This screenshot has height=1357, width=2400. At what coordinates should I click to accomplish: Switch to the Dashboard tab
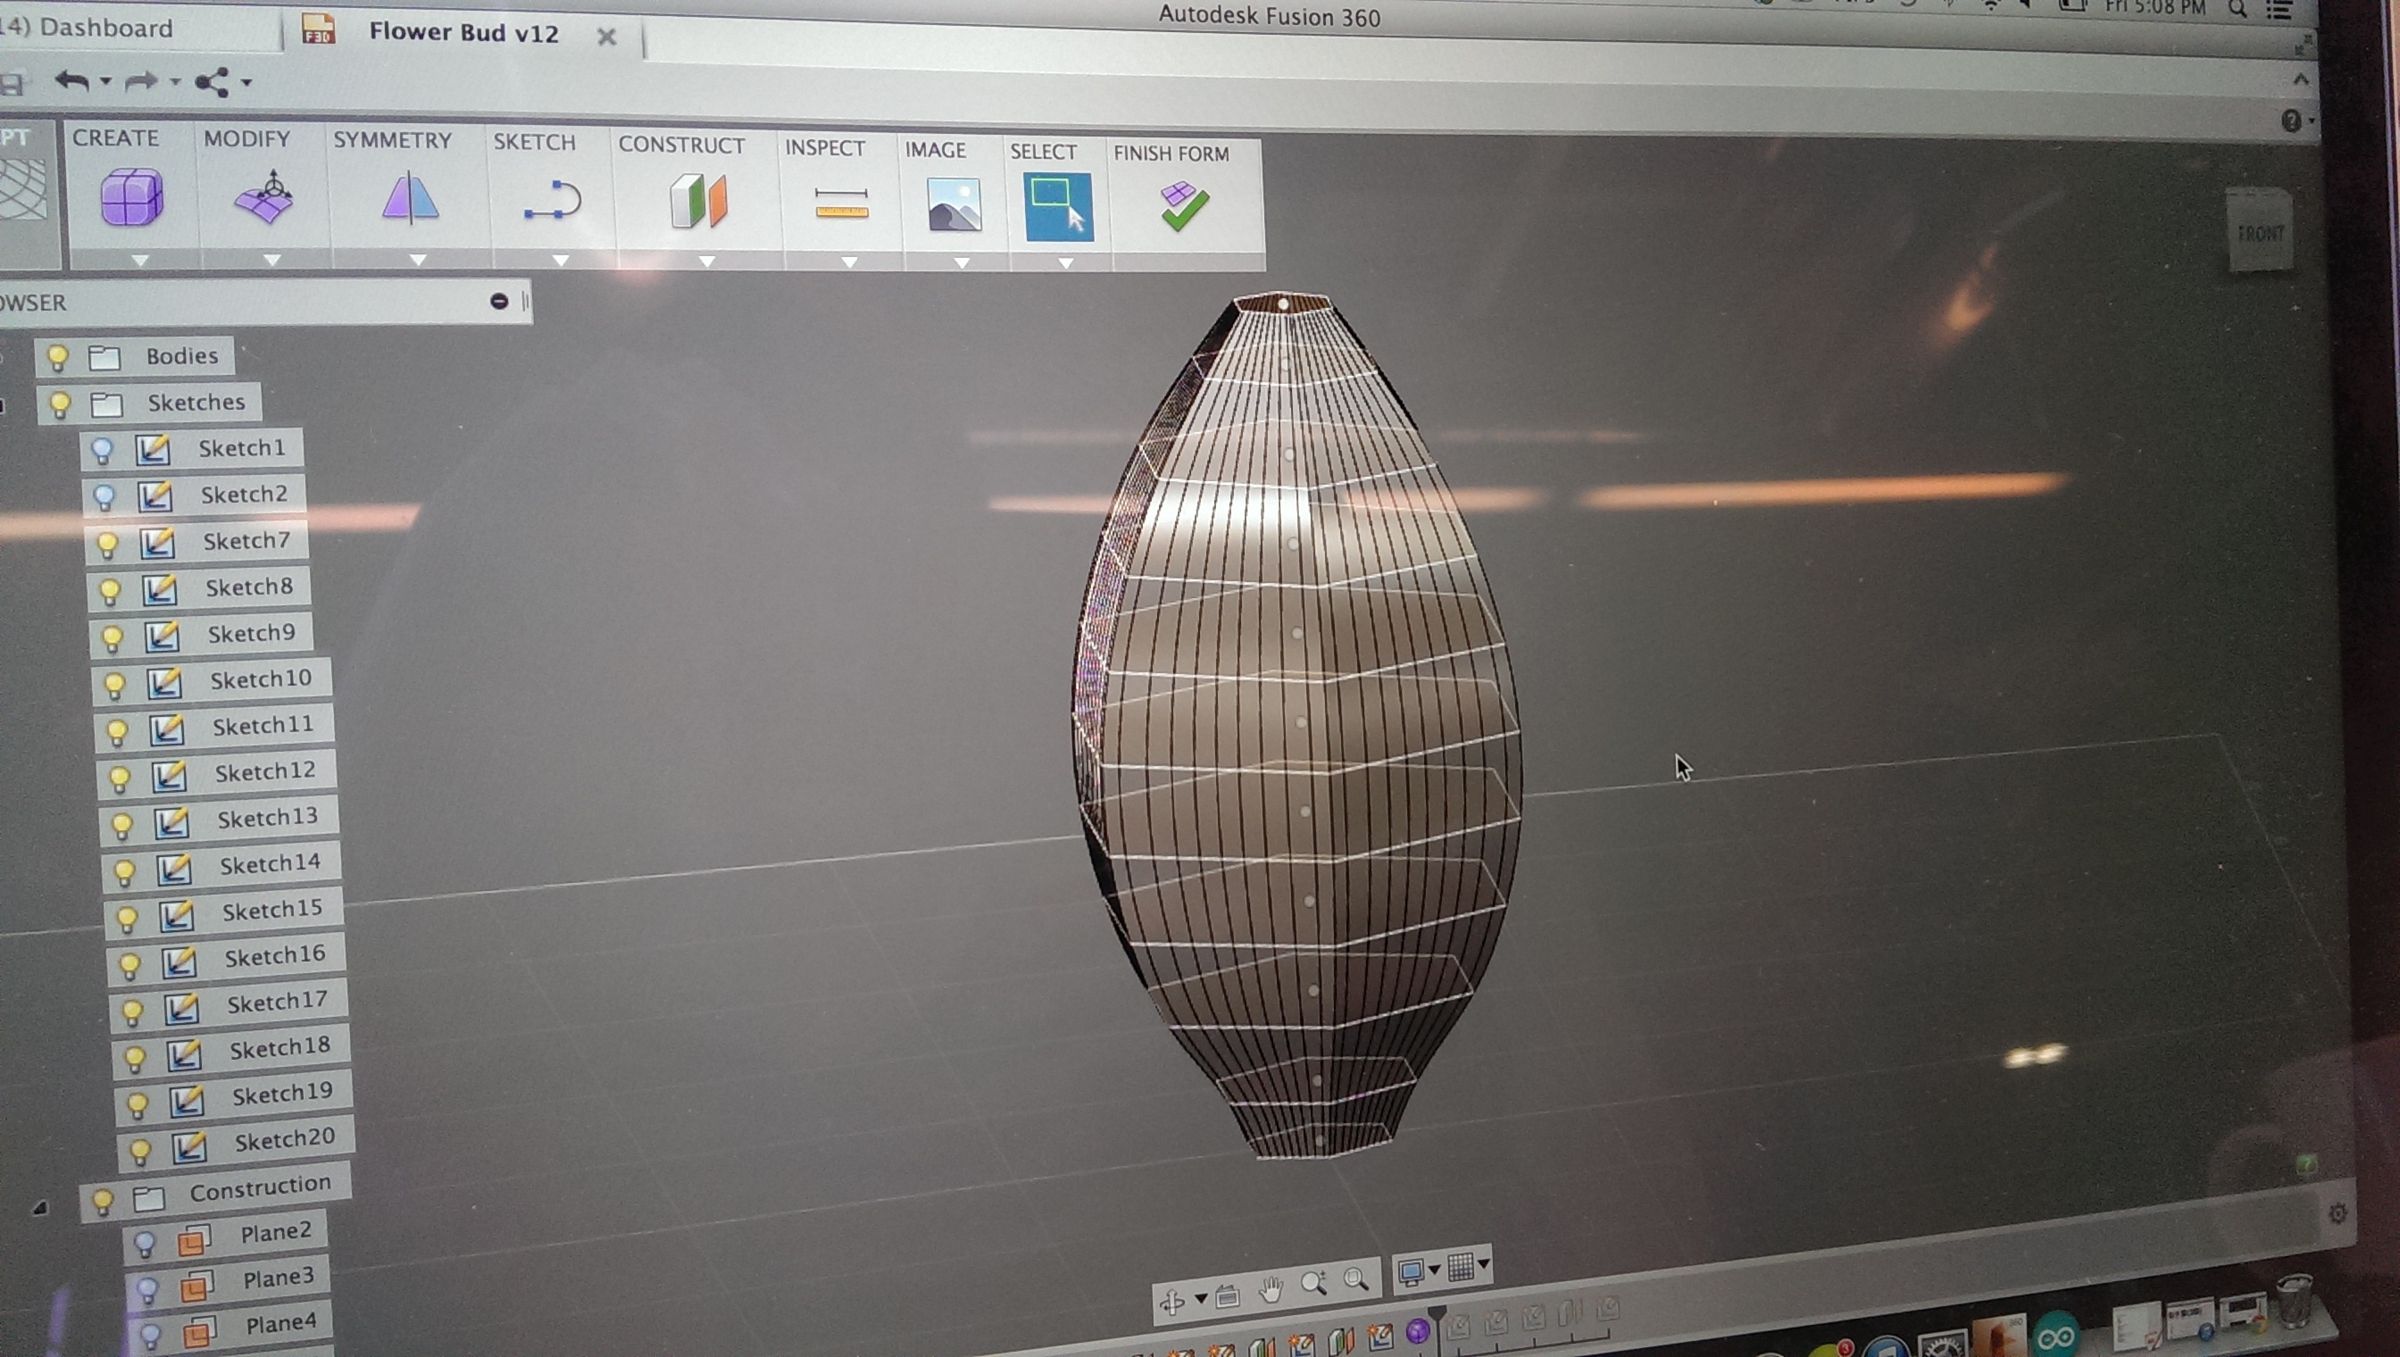105,28
